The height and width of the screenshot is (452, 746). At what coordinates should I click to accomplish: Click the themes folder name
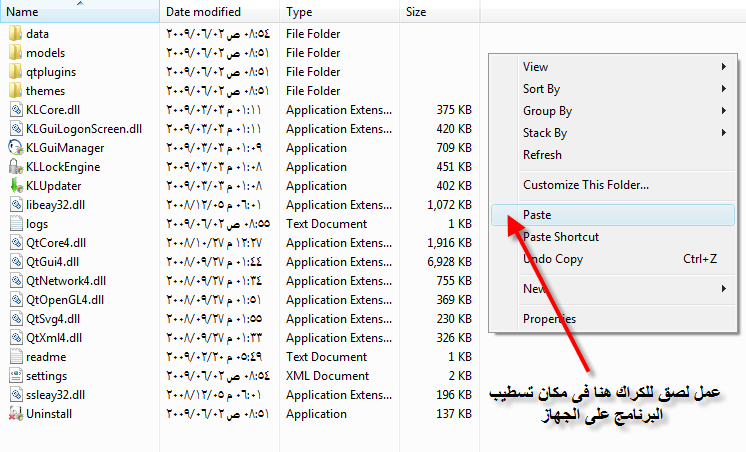click(46, 91)
